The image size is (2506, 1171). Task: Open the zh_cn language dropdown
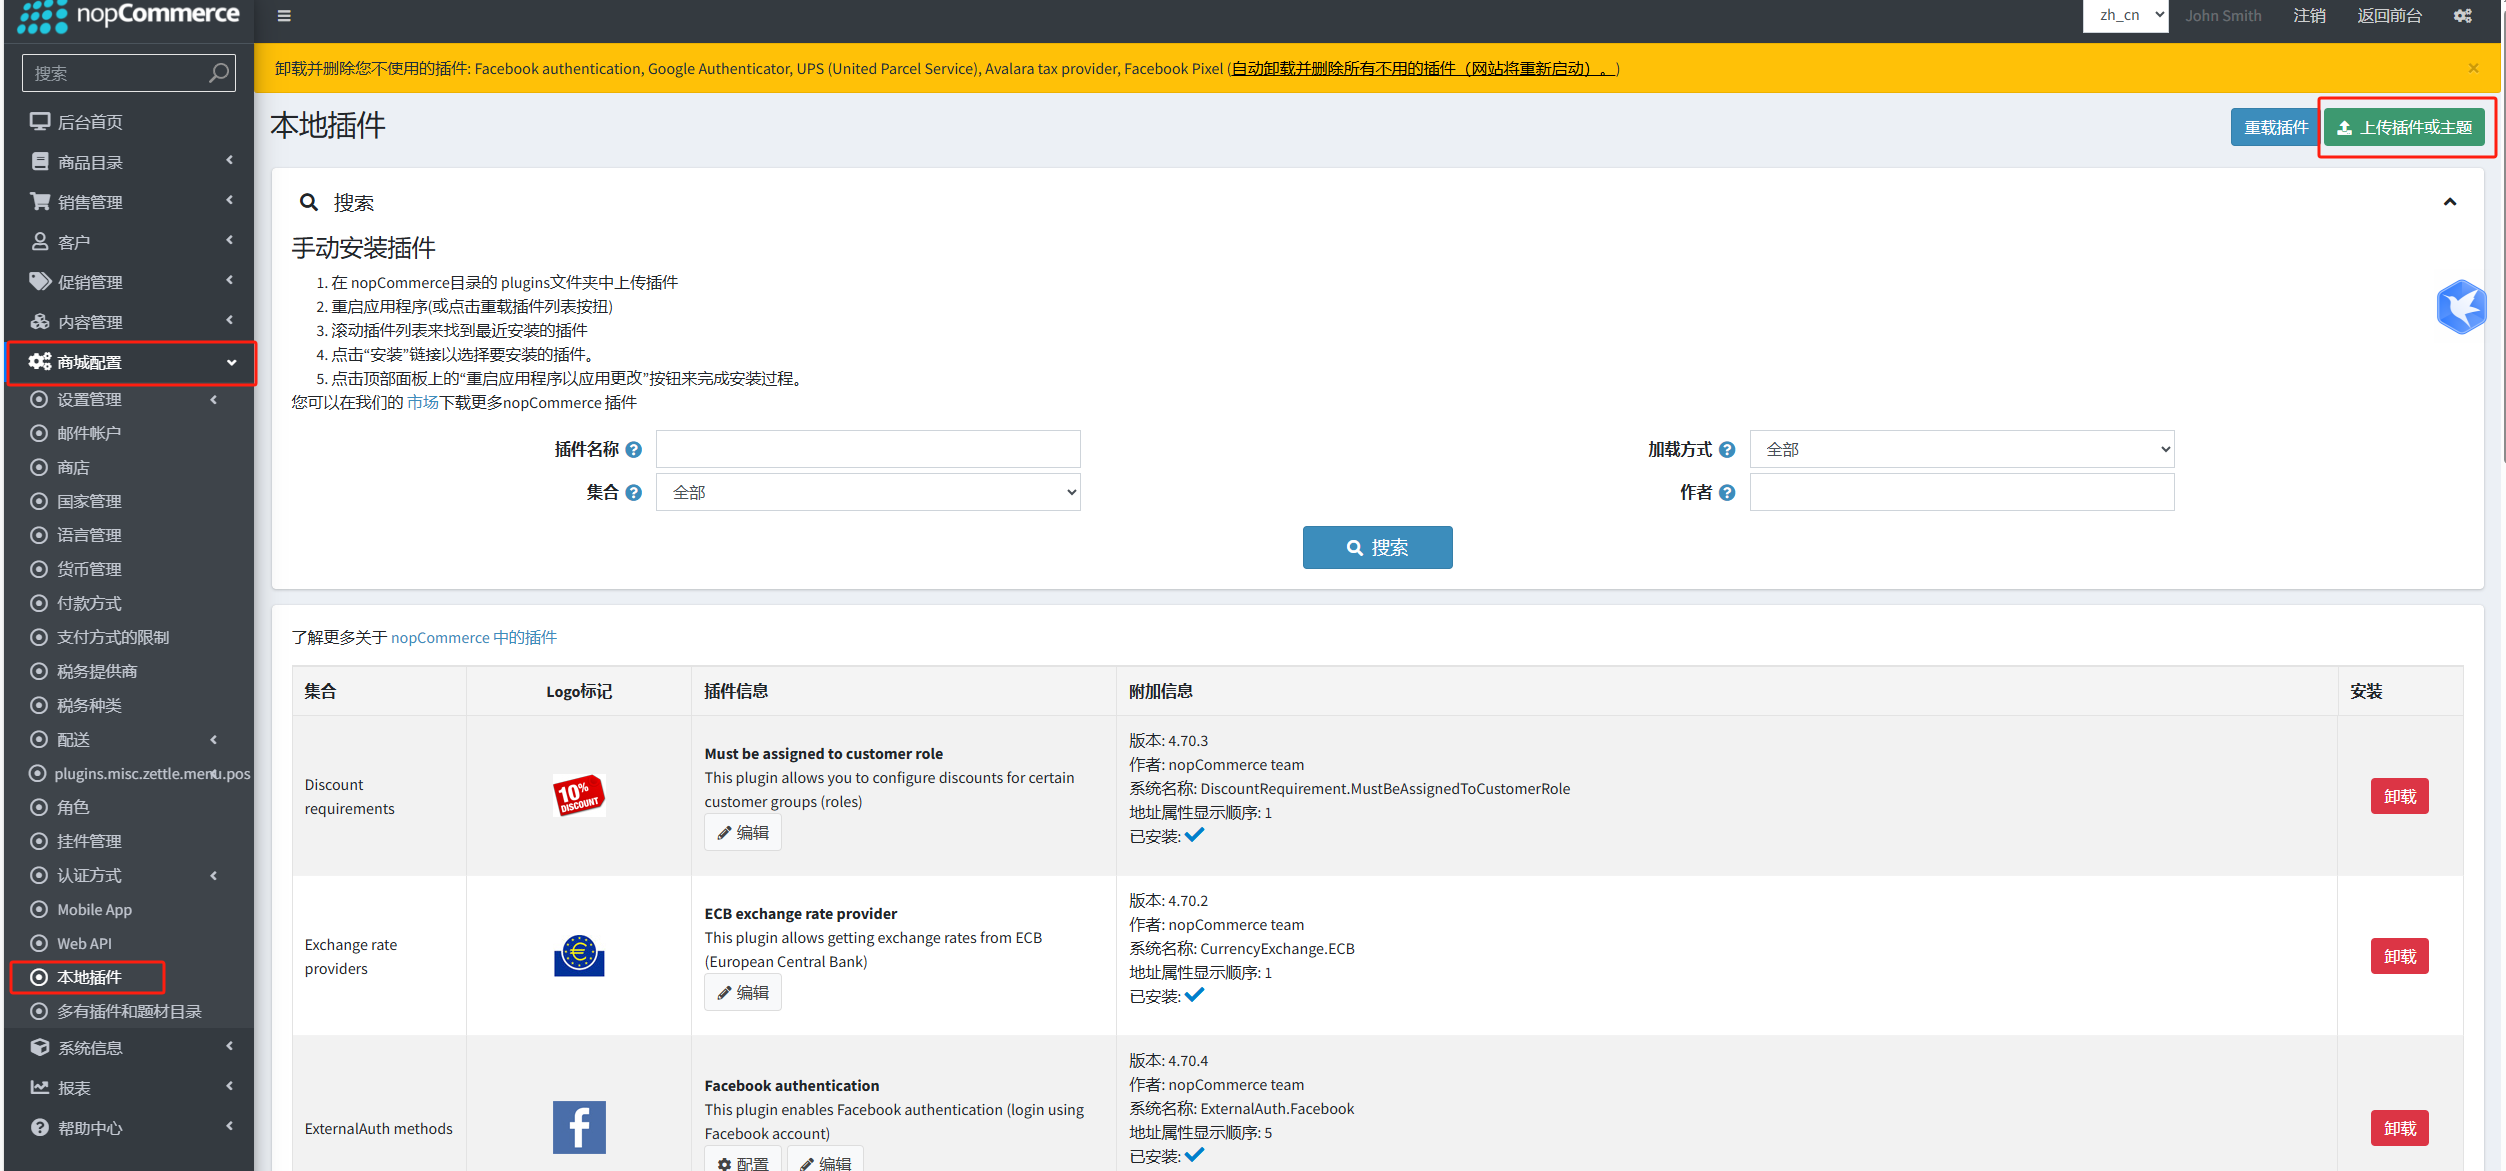2125,15
